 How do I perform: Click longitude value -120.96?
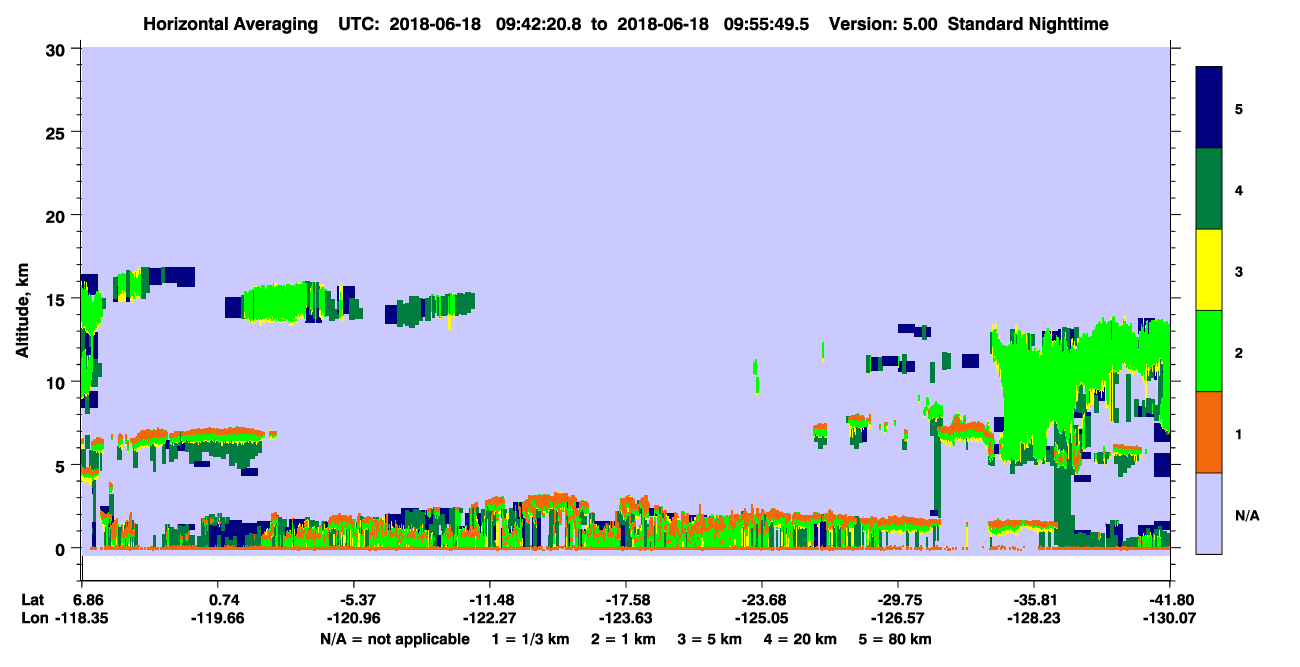(353, 618)
